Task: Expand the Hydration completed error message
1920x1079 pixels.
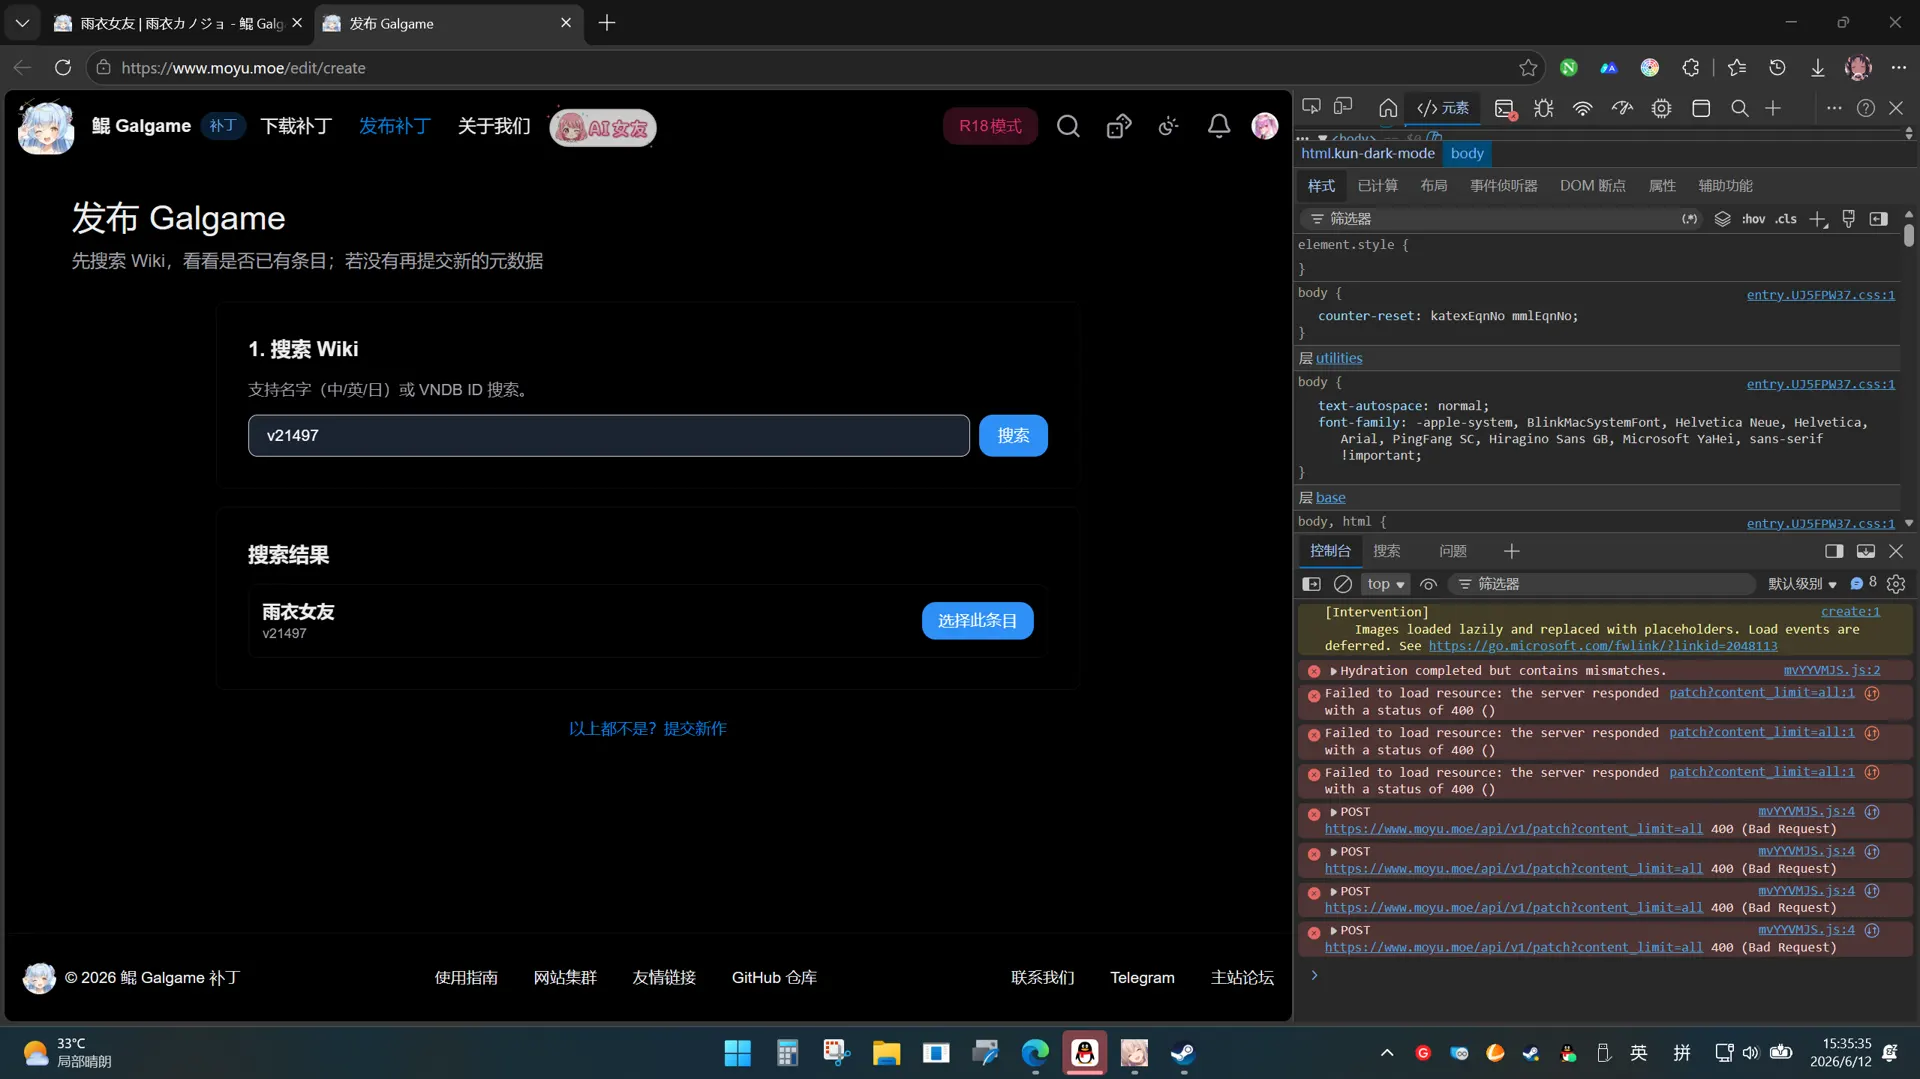Action: [1333, 671]
